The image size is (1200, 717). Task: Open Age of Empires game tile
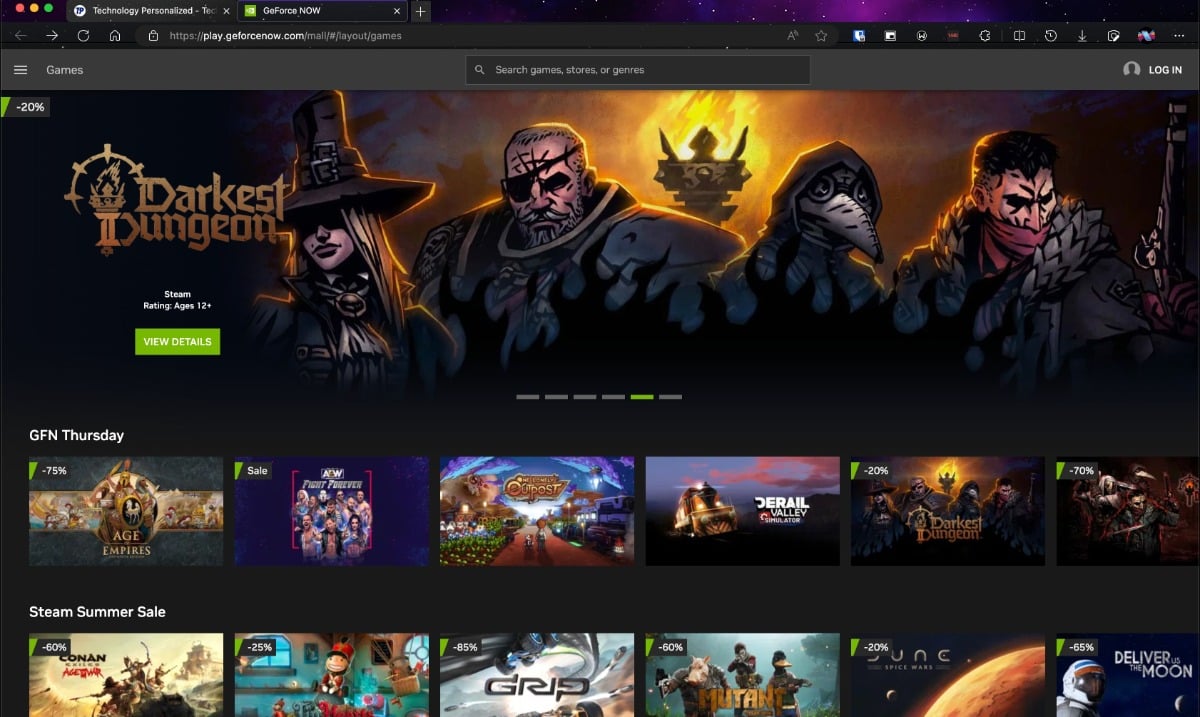click(126, 511)
